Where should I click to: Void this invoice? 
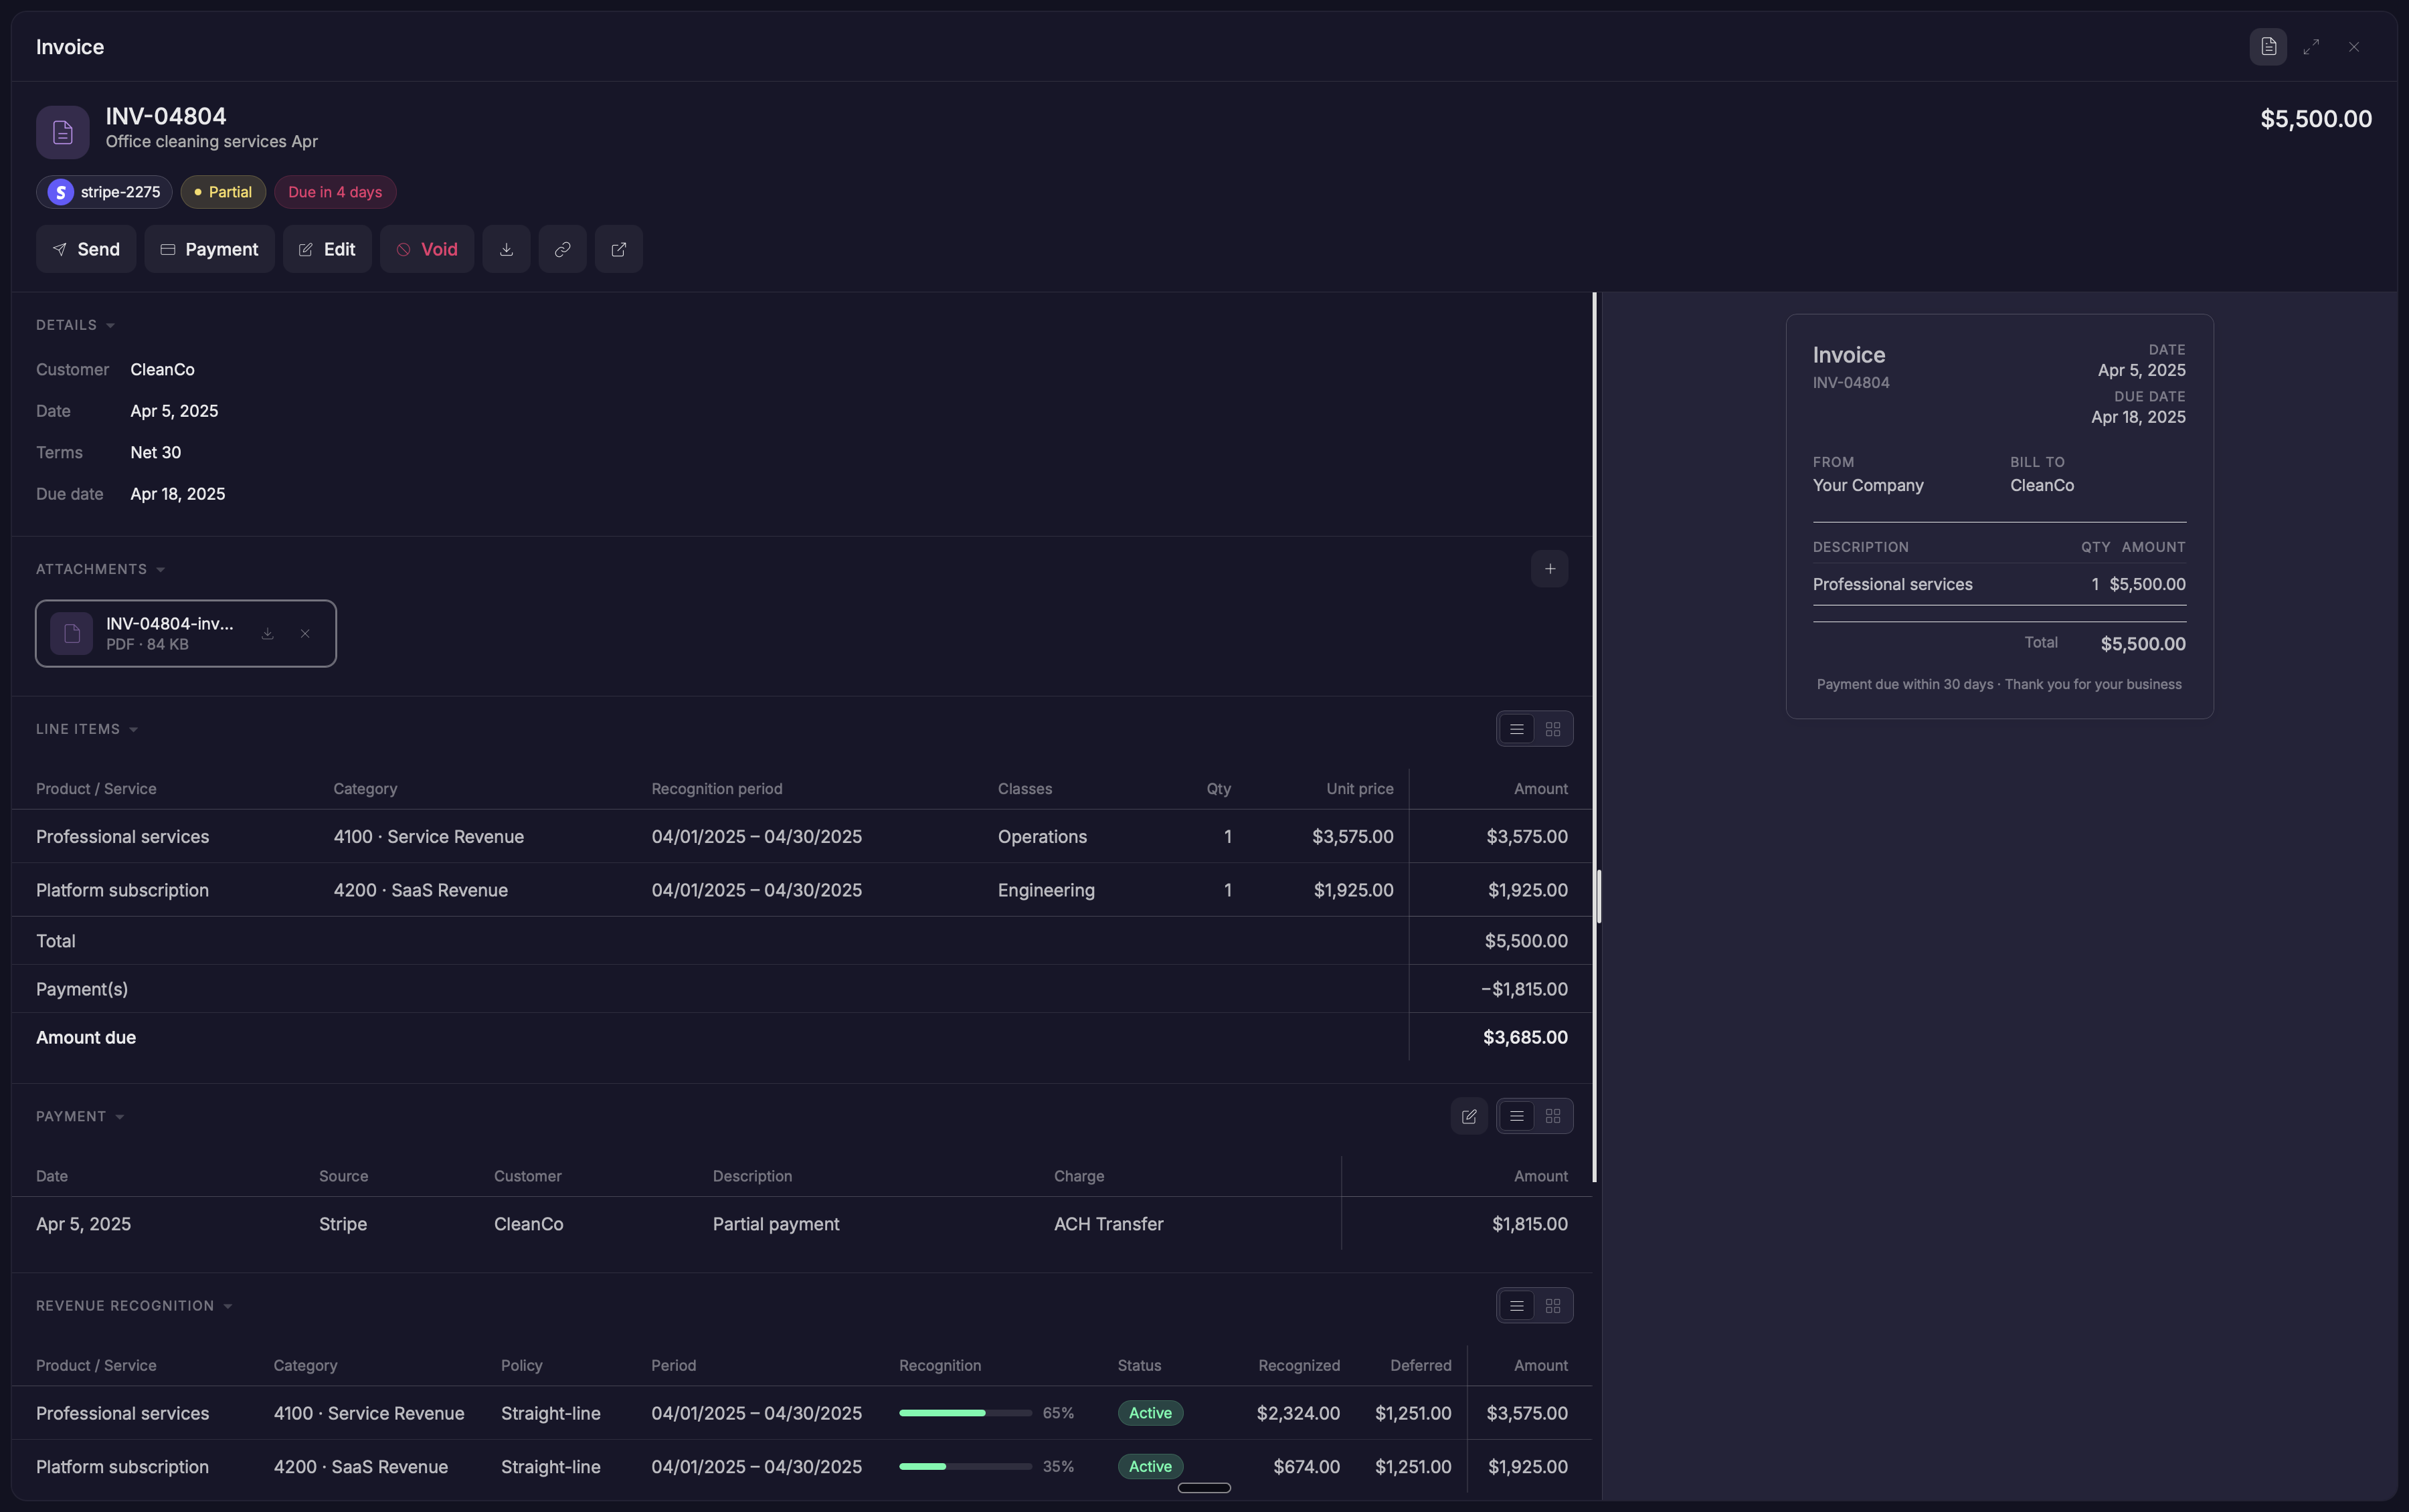tap(427, 249)
